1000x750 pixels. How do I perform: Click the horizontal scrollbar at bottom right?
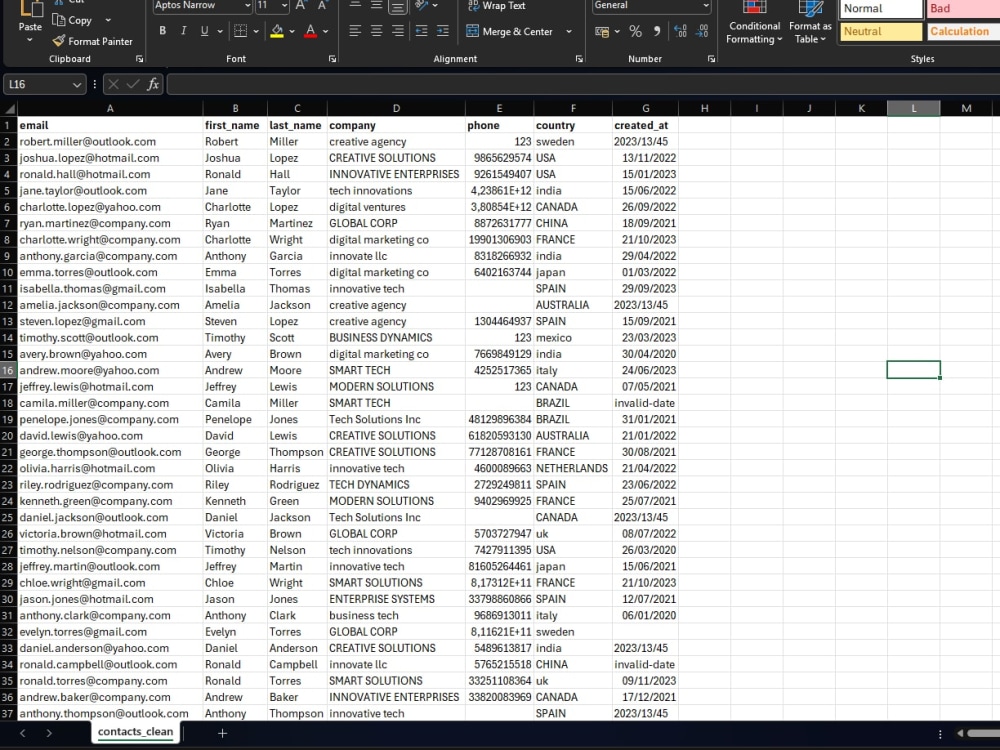(982, 733)
